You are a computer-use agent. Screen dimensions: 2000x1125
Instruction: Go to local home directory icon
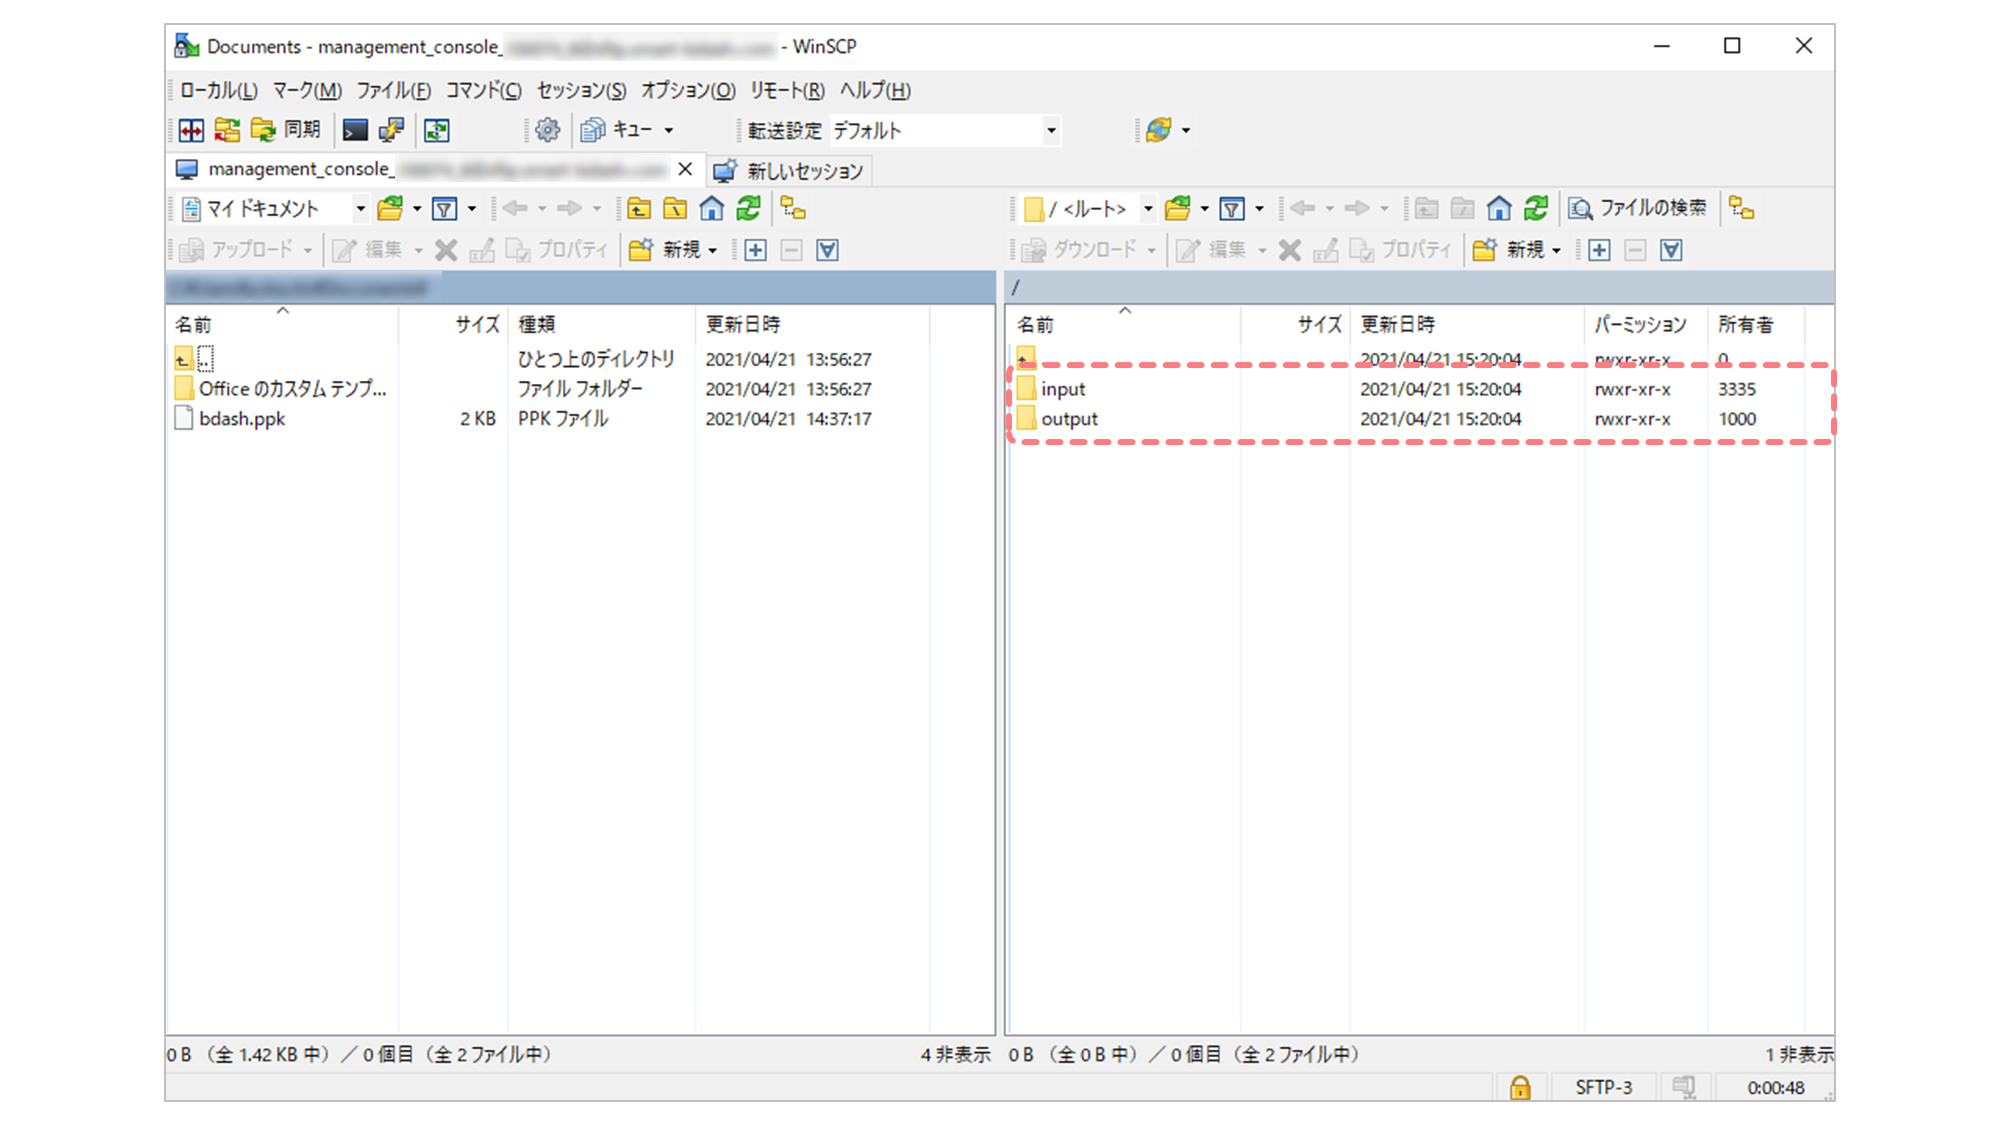pos(711,209)
